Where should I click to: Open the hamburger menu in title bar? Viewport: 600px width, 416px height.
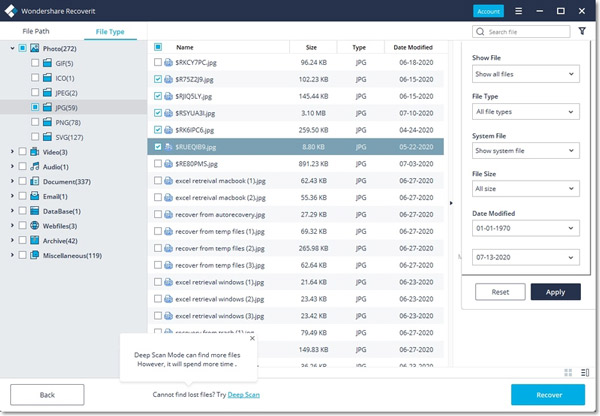tap(520, 11)
